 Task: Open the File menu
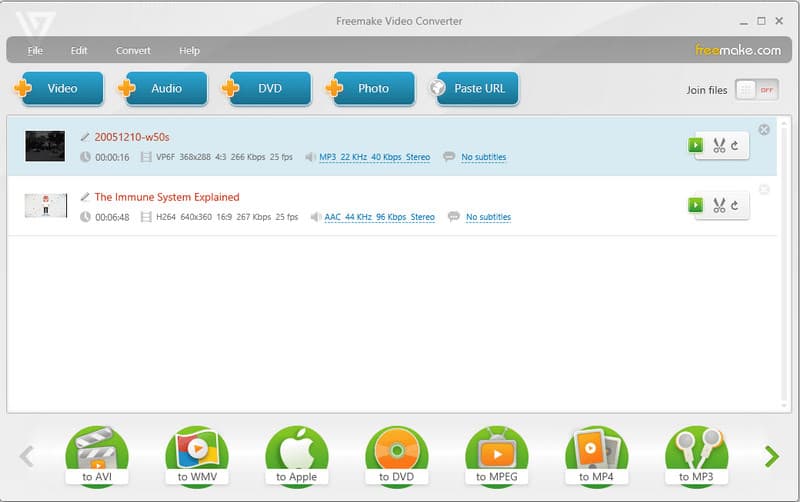pyautogui.click(x=35, y=50)
